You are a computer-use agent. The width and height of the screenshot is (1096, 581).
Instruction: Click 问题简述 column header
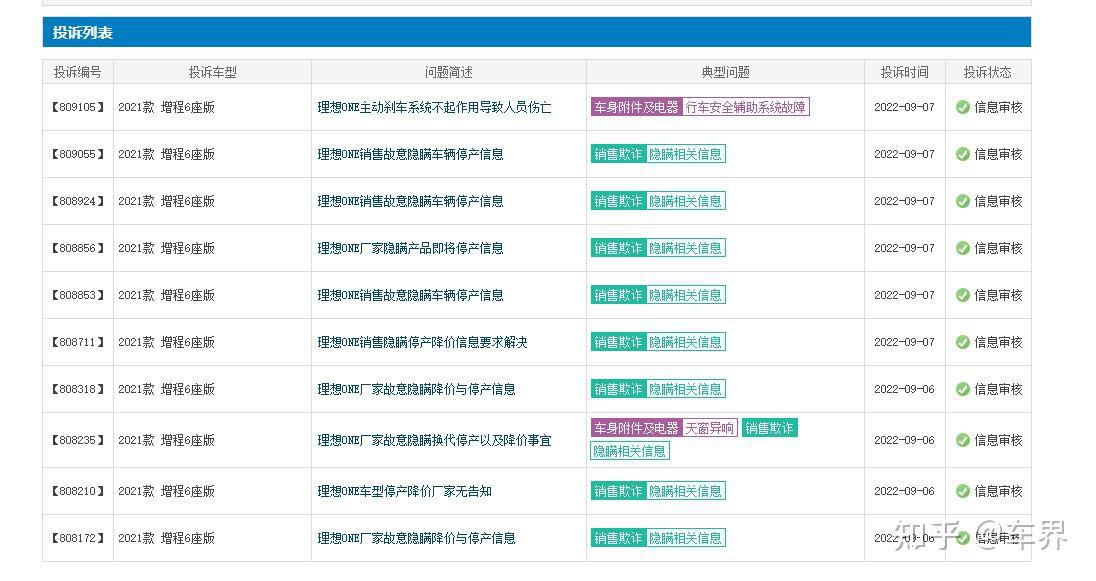pyautogui.click(x=449, y=72)
